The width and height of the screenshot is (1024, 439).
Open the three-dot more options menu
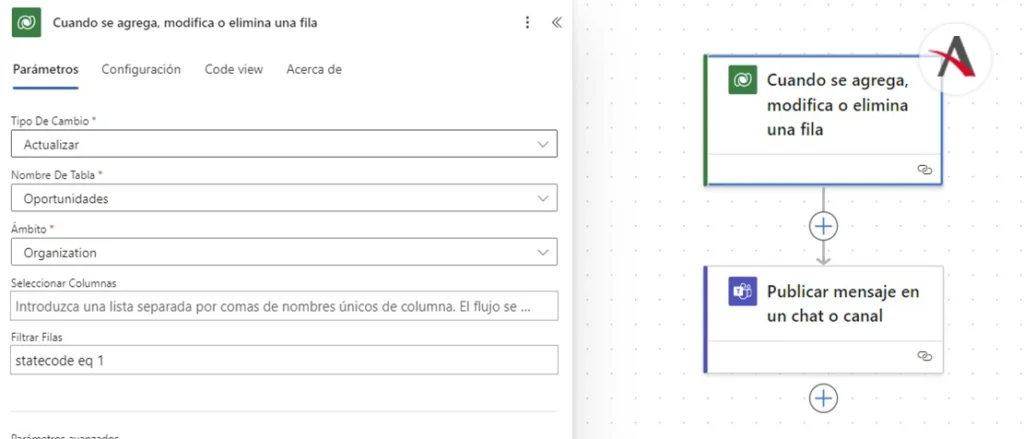pos(528,22)
